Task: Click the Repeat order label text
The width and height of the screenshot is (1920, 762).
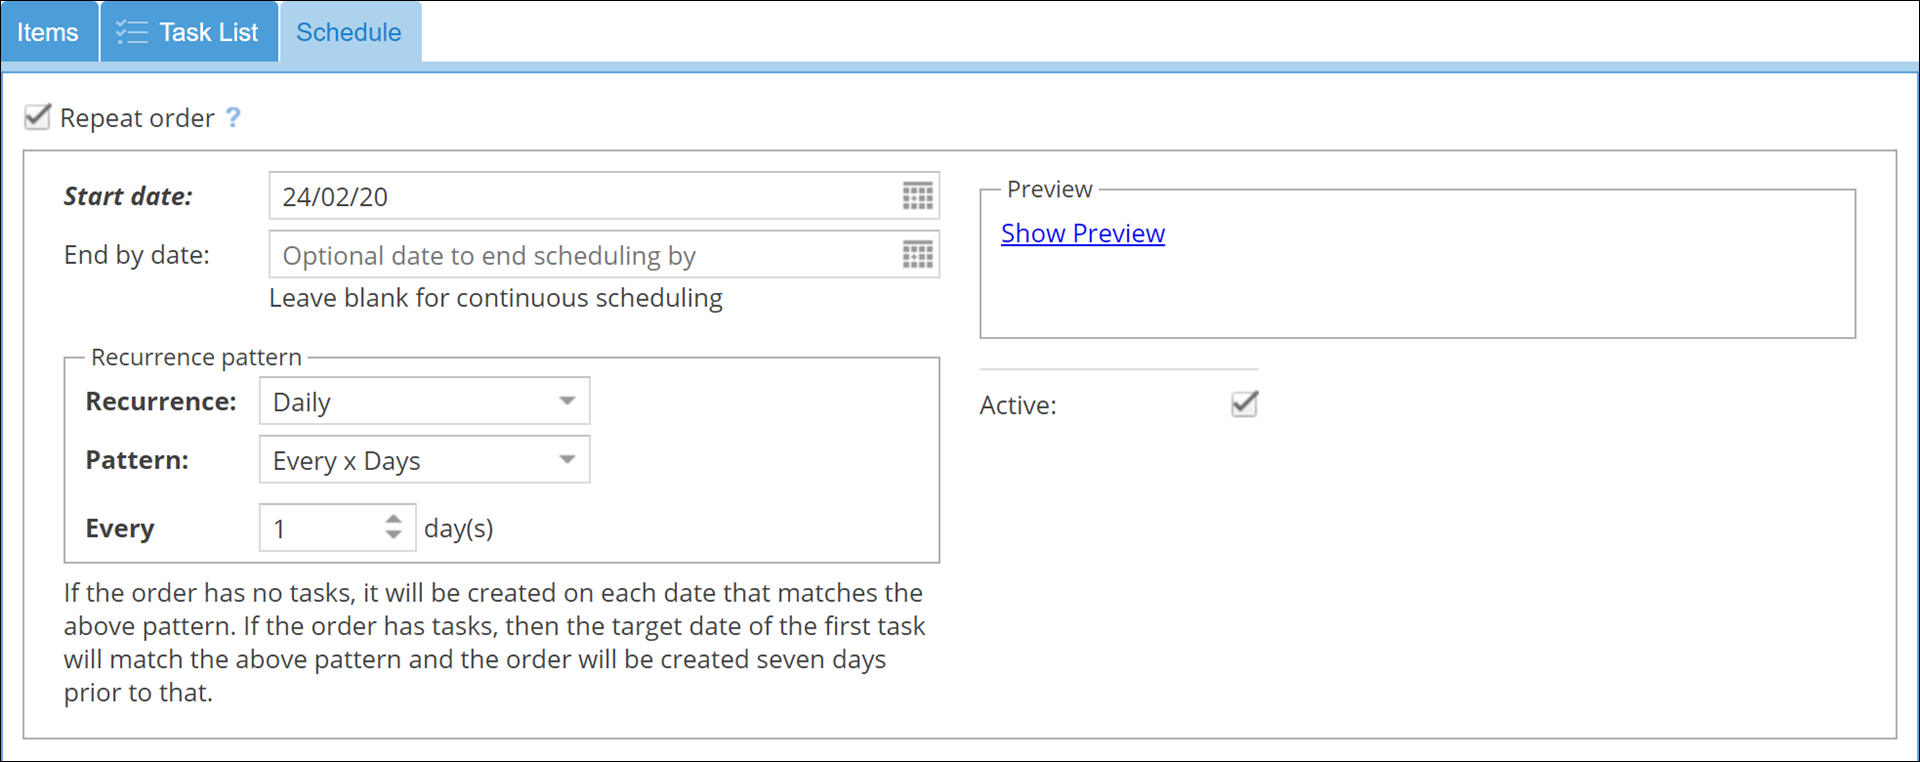Action: coord(137,118)
